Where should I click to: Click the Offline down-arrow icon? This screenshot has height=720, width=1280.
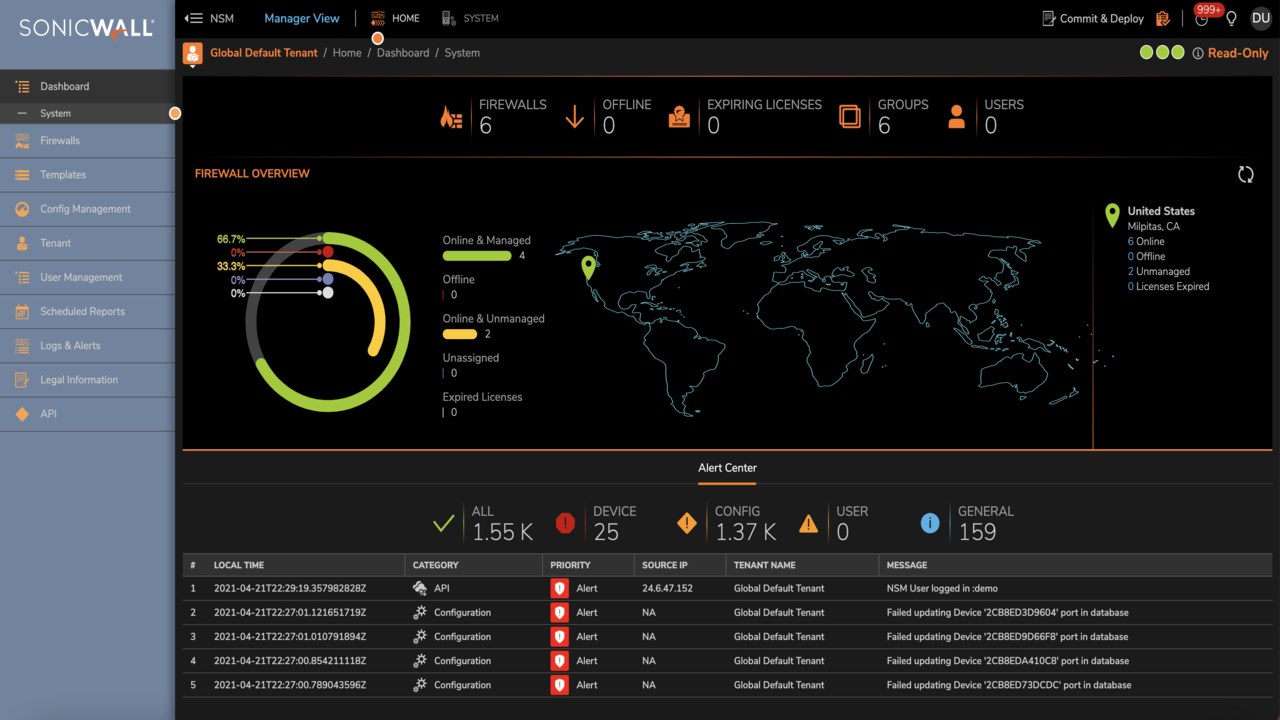tap(574, 118)
